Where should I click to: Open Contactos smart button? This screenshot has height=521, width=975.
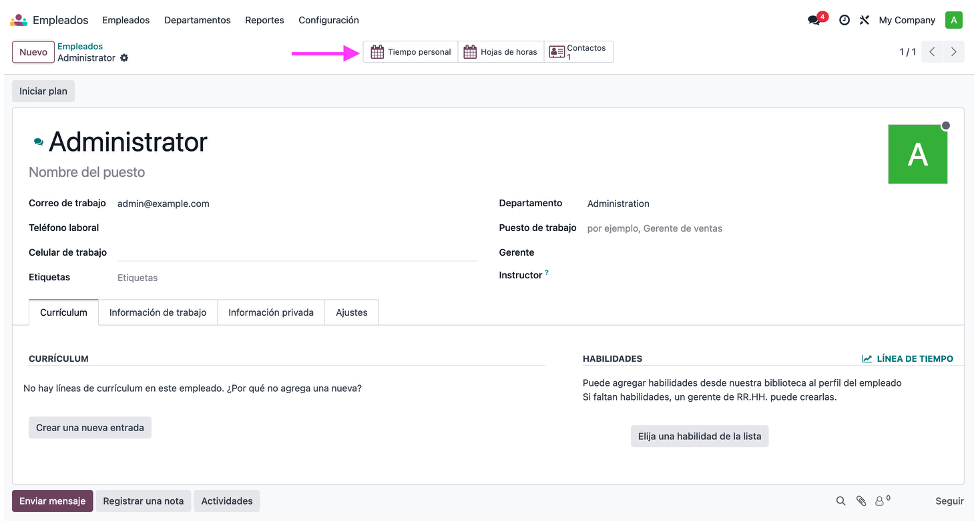pos(578,52)
